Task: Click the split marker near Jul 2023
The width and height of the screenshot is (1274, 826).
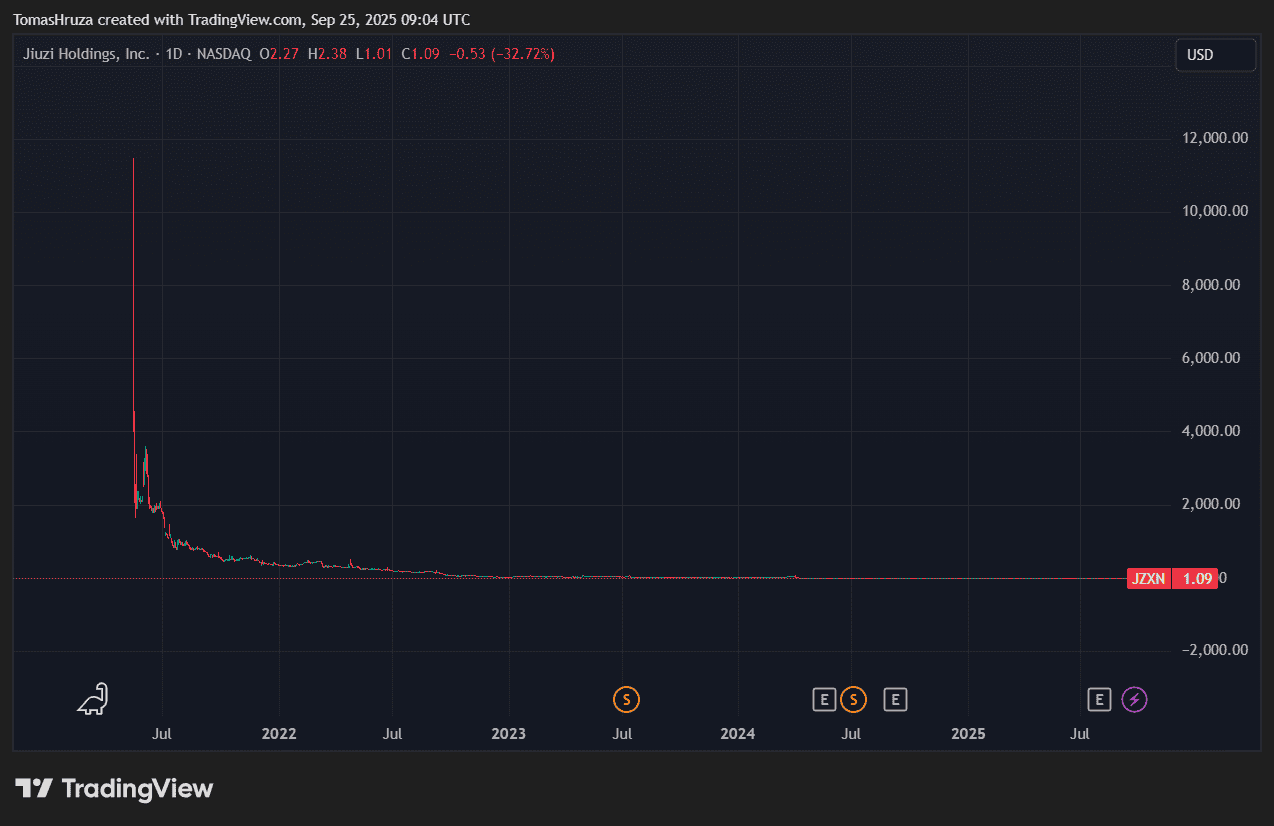Action: (x=626, y=700)
